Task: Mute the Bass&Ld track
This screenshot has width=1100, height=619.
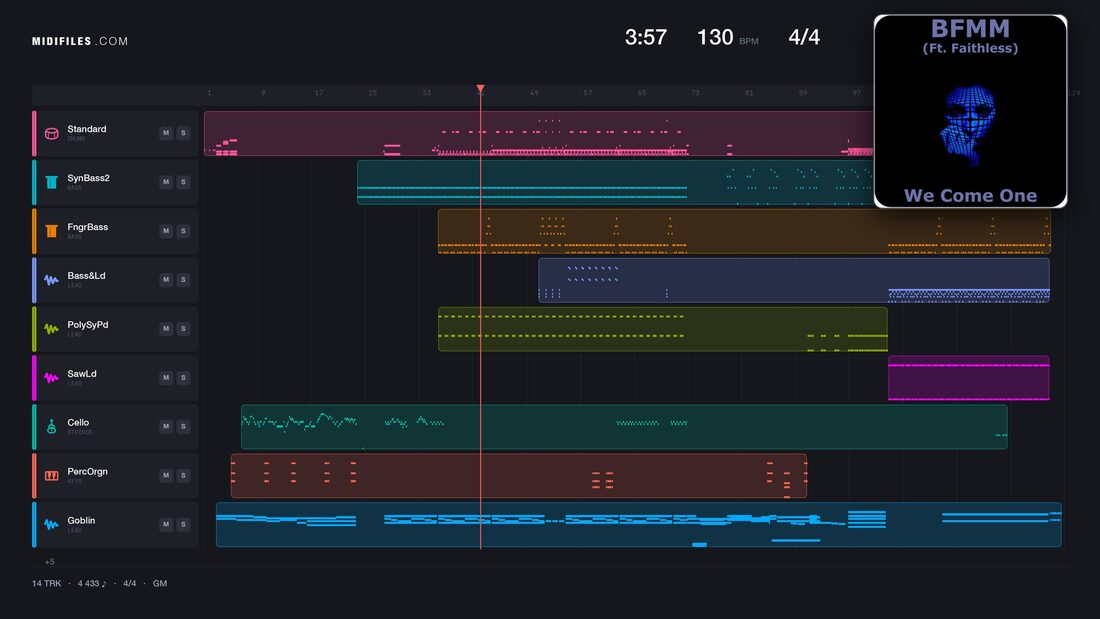Action: pyautogui.click(x=166, y=279)
